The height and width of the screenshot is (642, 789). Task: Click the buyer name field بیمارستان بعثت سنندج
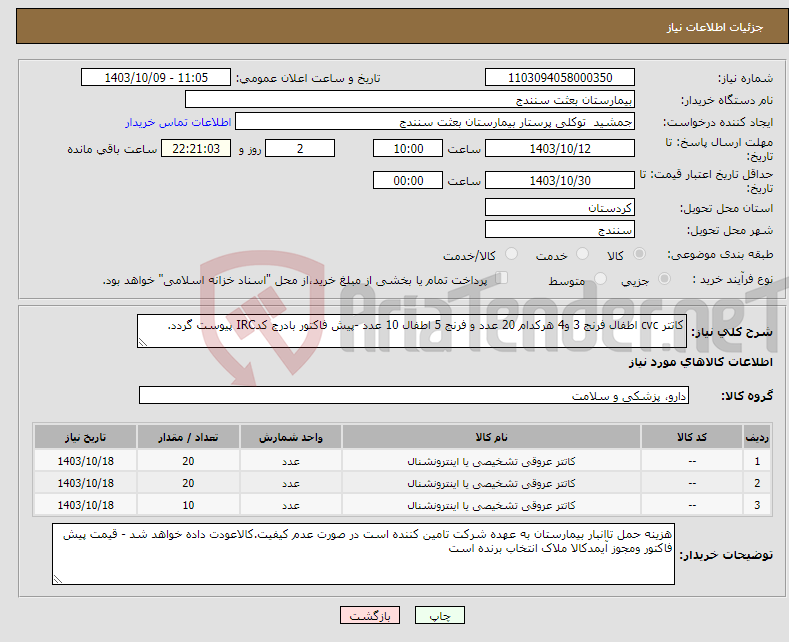pos(410,100)
